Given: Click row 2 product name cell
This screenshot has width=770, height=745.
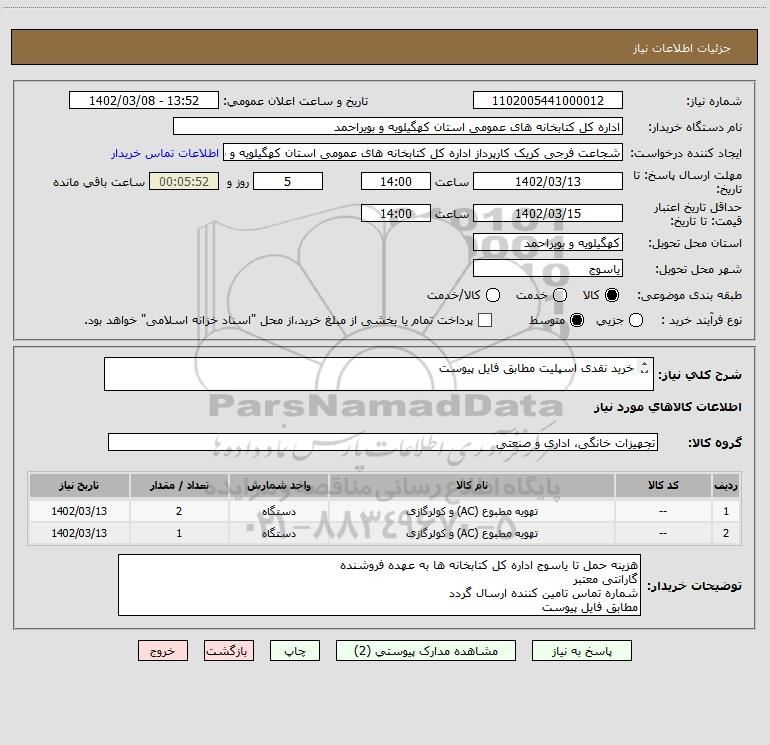Looking at the screenshot, I should [472, 533].
